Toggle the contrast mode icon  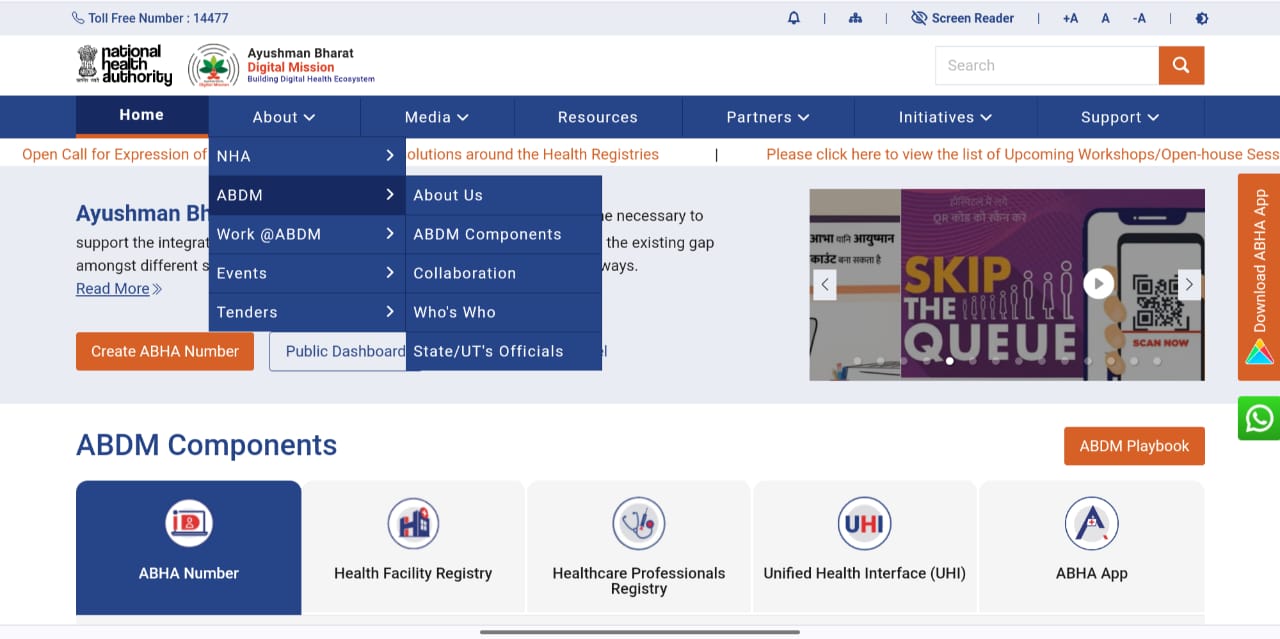(x=1201, y=18)
